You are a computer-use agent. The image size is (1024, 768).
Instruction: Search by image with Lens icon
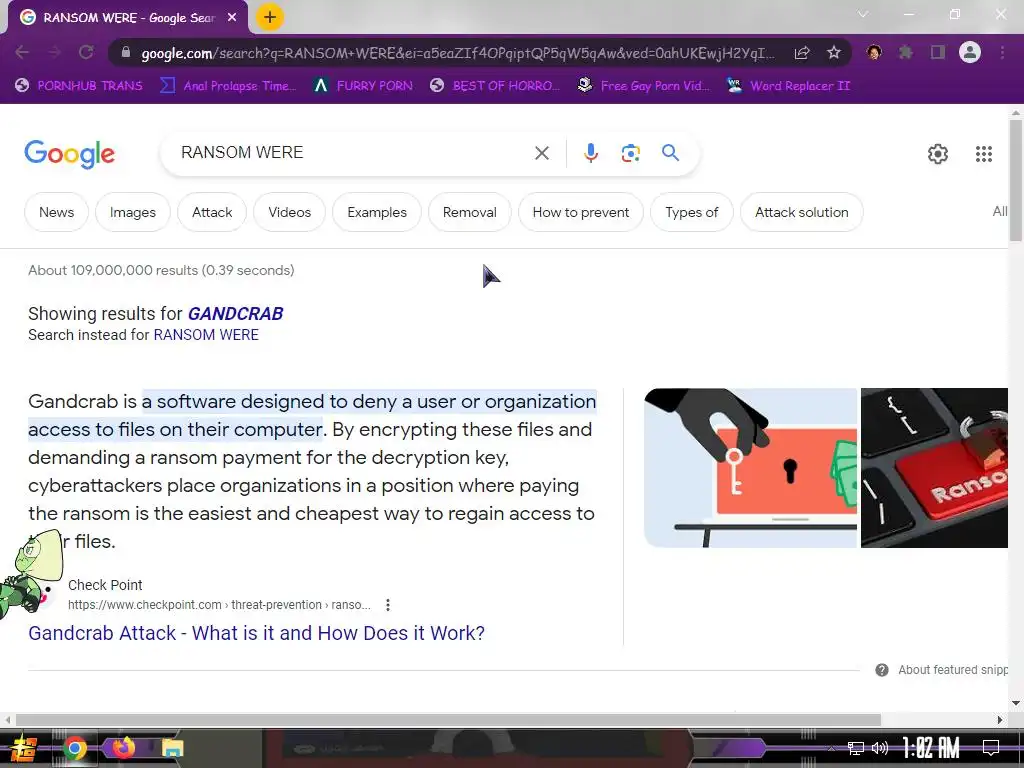(630, 153)
